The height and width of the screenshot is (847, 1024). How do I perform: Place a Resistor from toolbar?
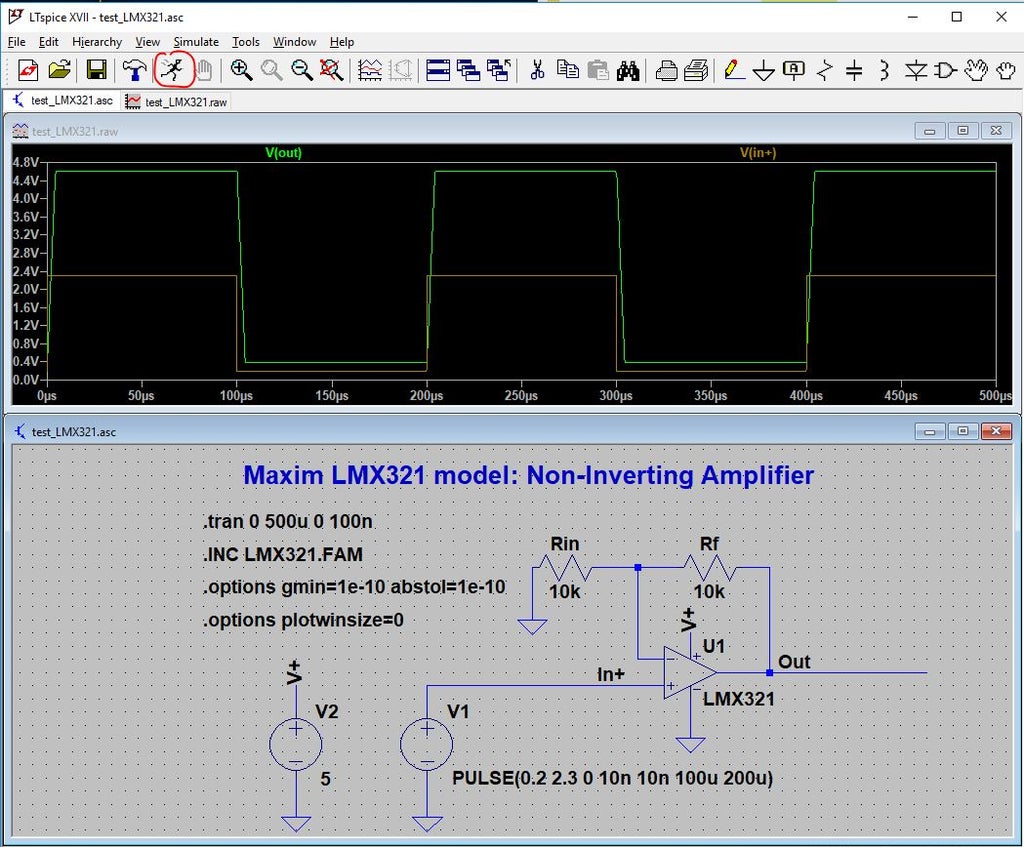(x=825, y=70)
